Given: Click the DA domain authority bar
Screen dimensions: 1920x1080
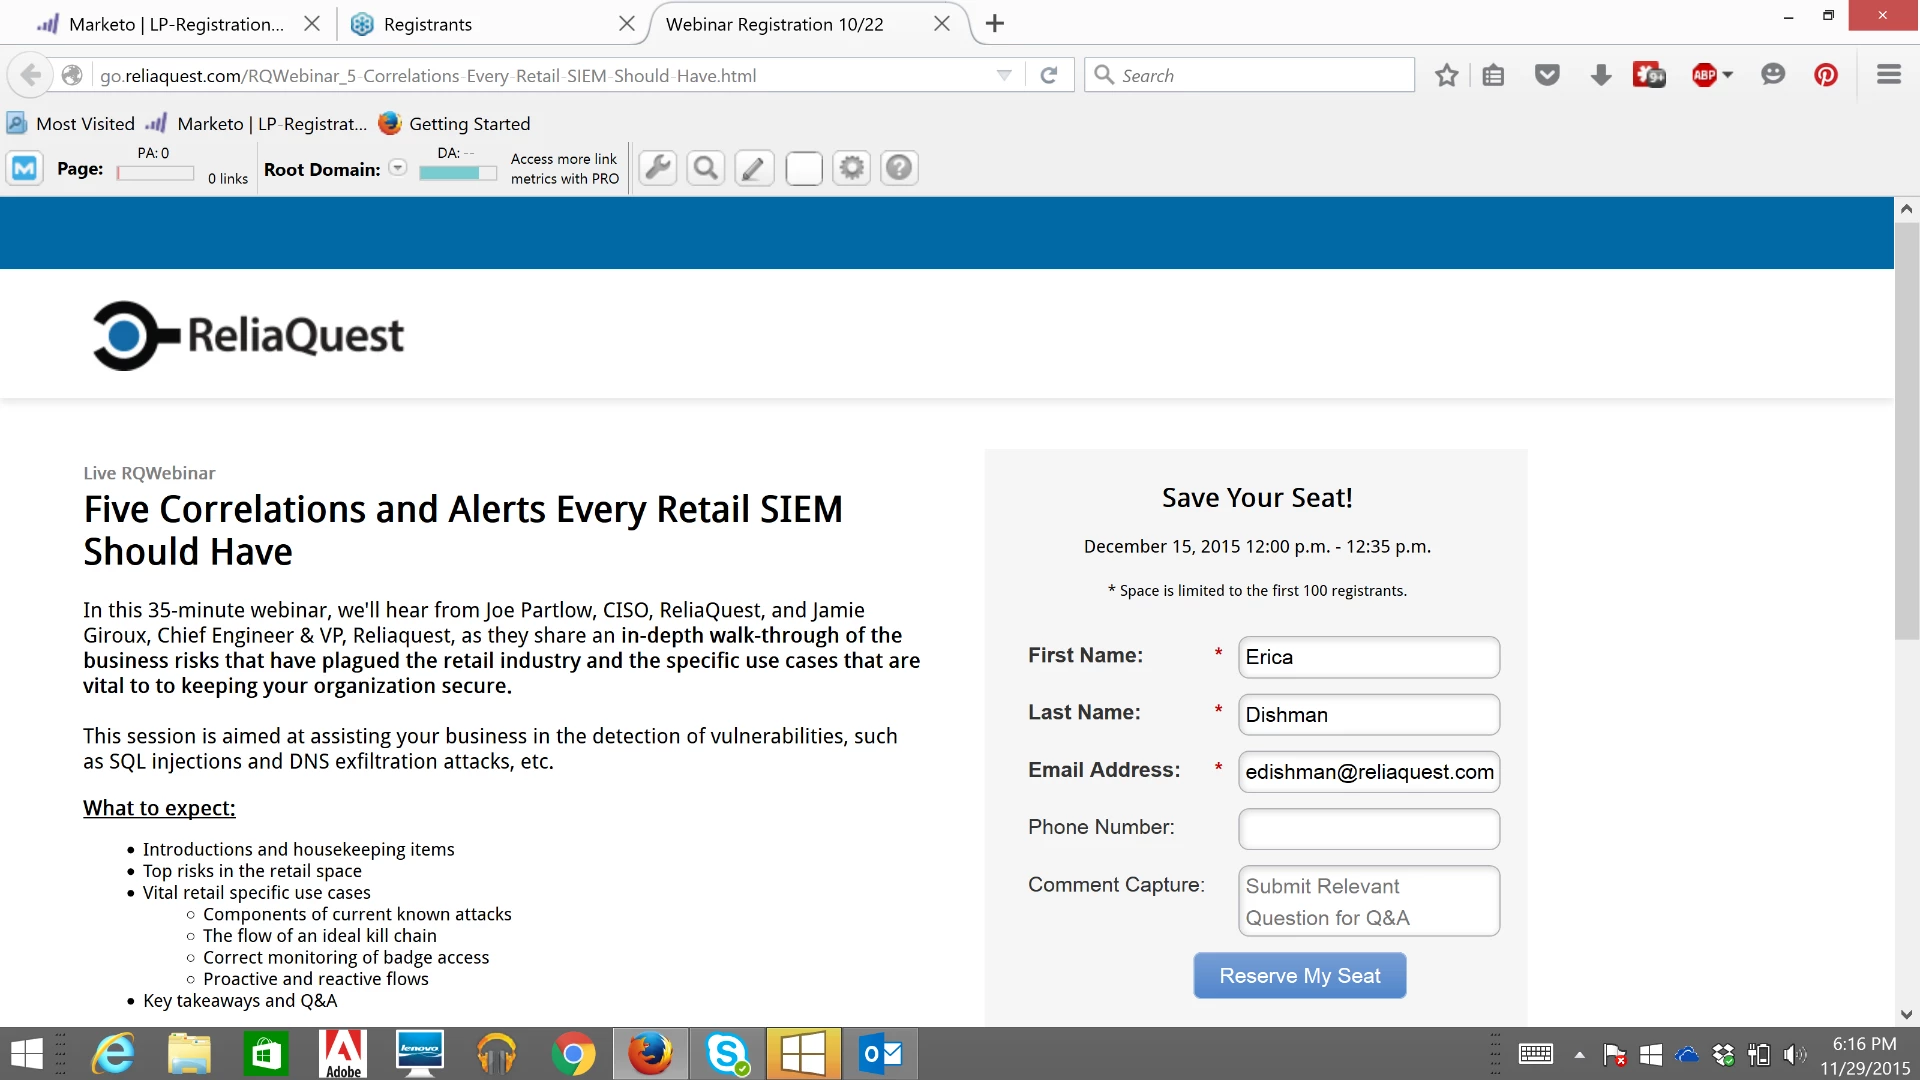Looking at the screenshot, I should (457, 173).
